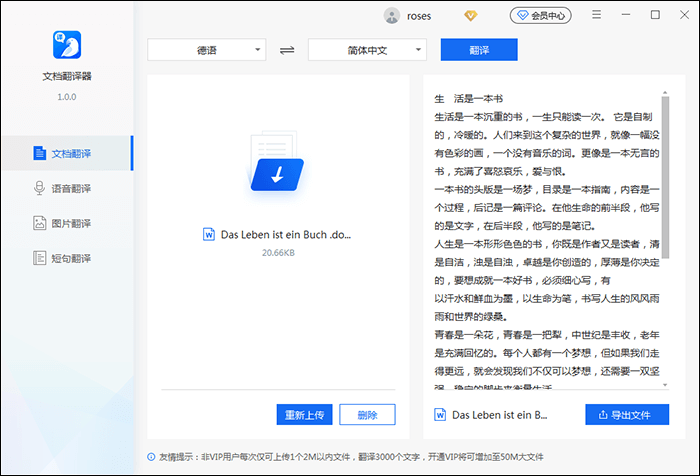Click the scrollbar up arrow in translation panel
The height and width of the screenshot is (476, 700).
665,93
